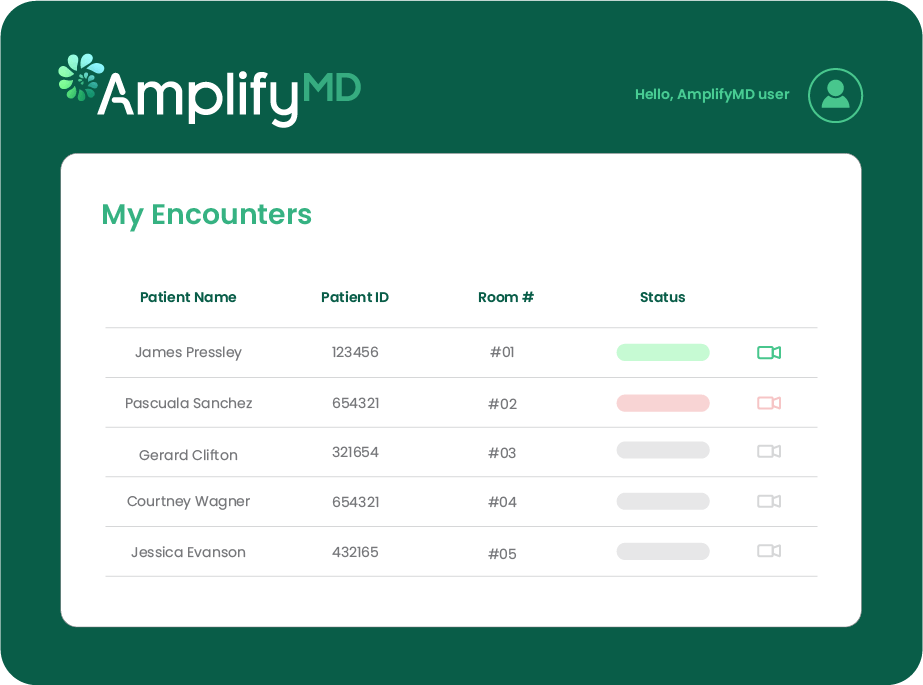Open patient Gerard Clifton
The height and width of the screenshot is (685, 923).
(x=188, y=455)
